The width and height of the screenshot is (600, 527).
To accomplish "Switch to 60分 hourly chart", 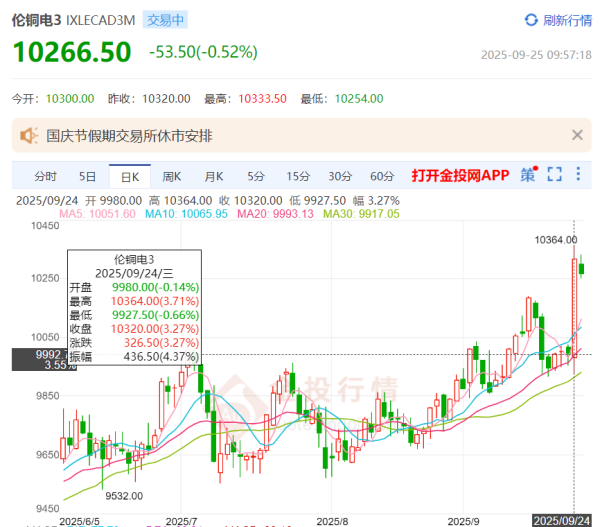I will tap(382, 177).
